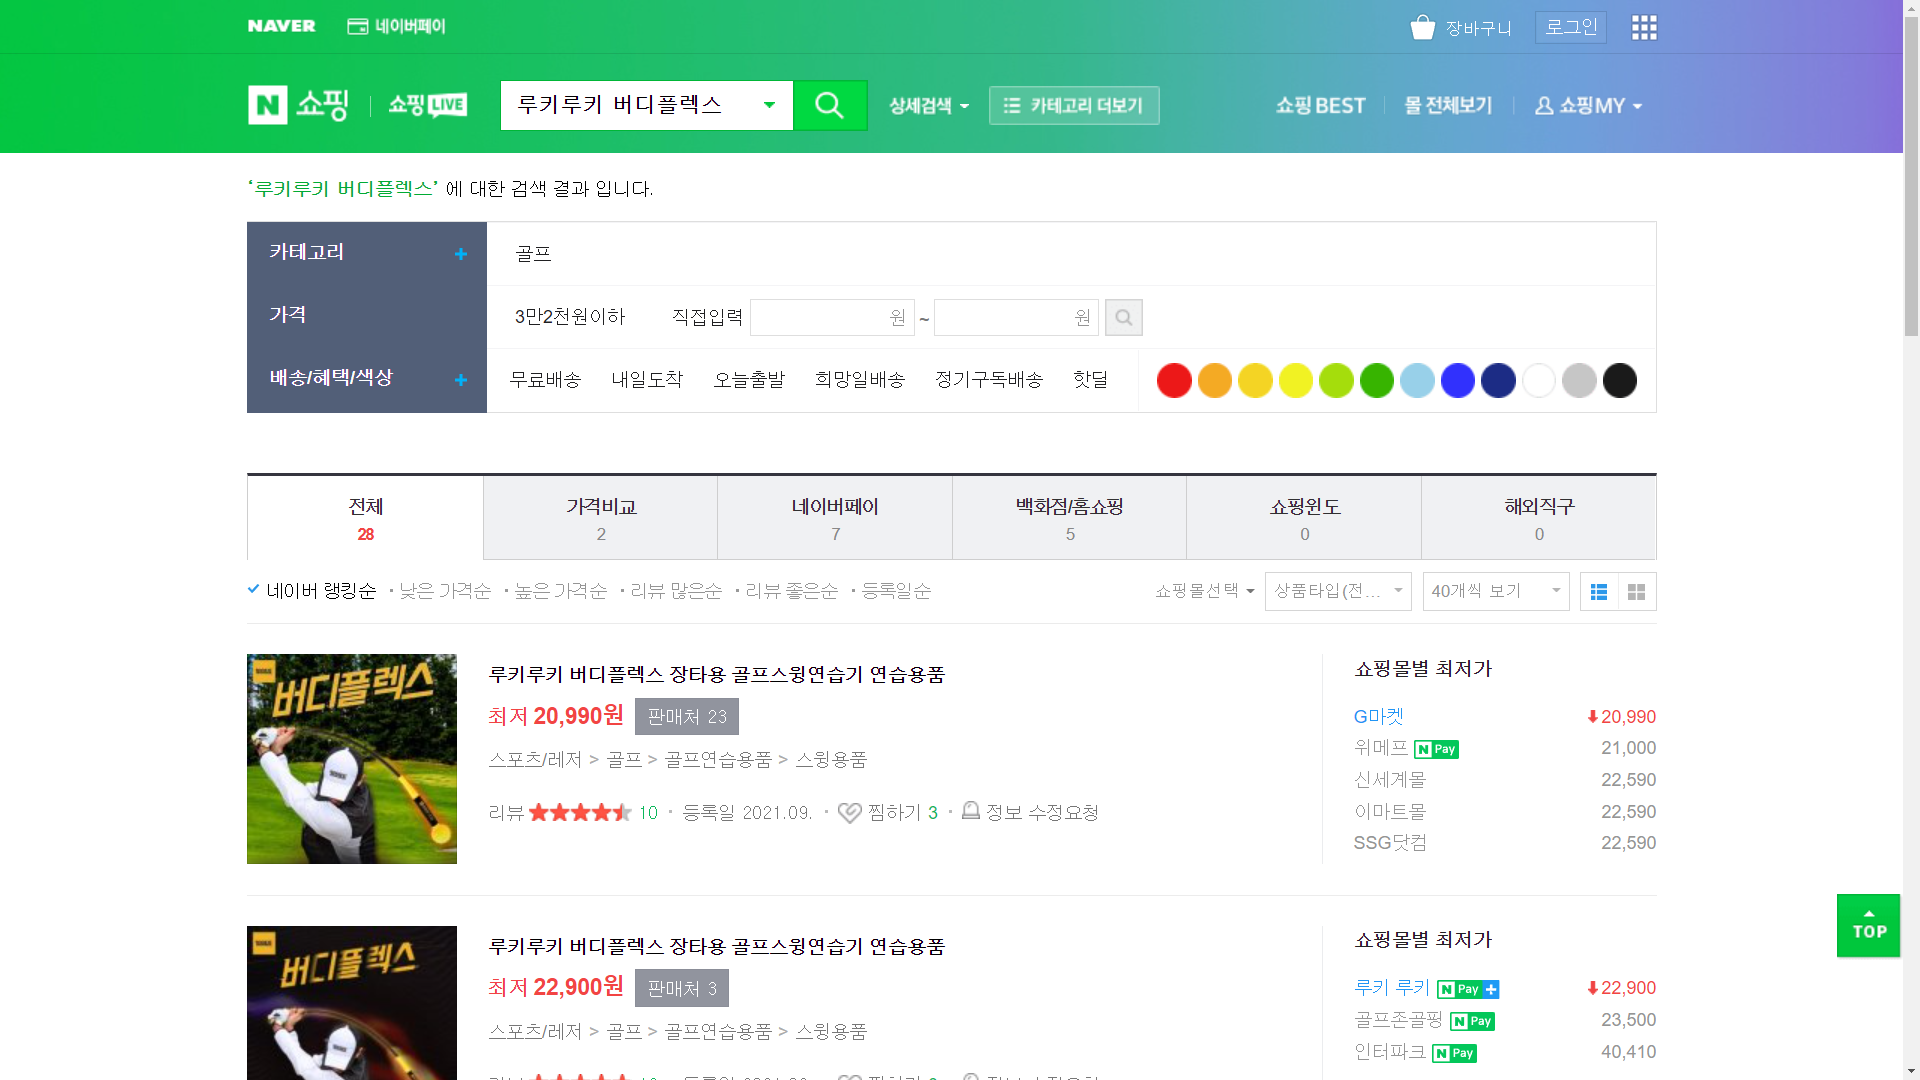Click 판매처 3 button
Viewport: 1920px width, 1080px height.
(682, 988)
